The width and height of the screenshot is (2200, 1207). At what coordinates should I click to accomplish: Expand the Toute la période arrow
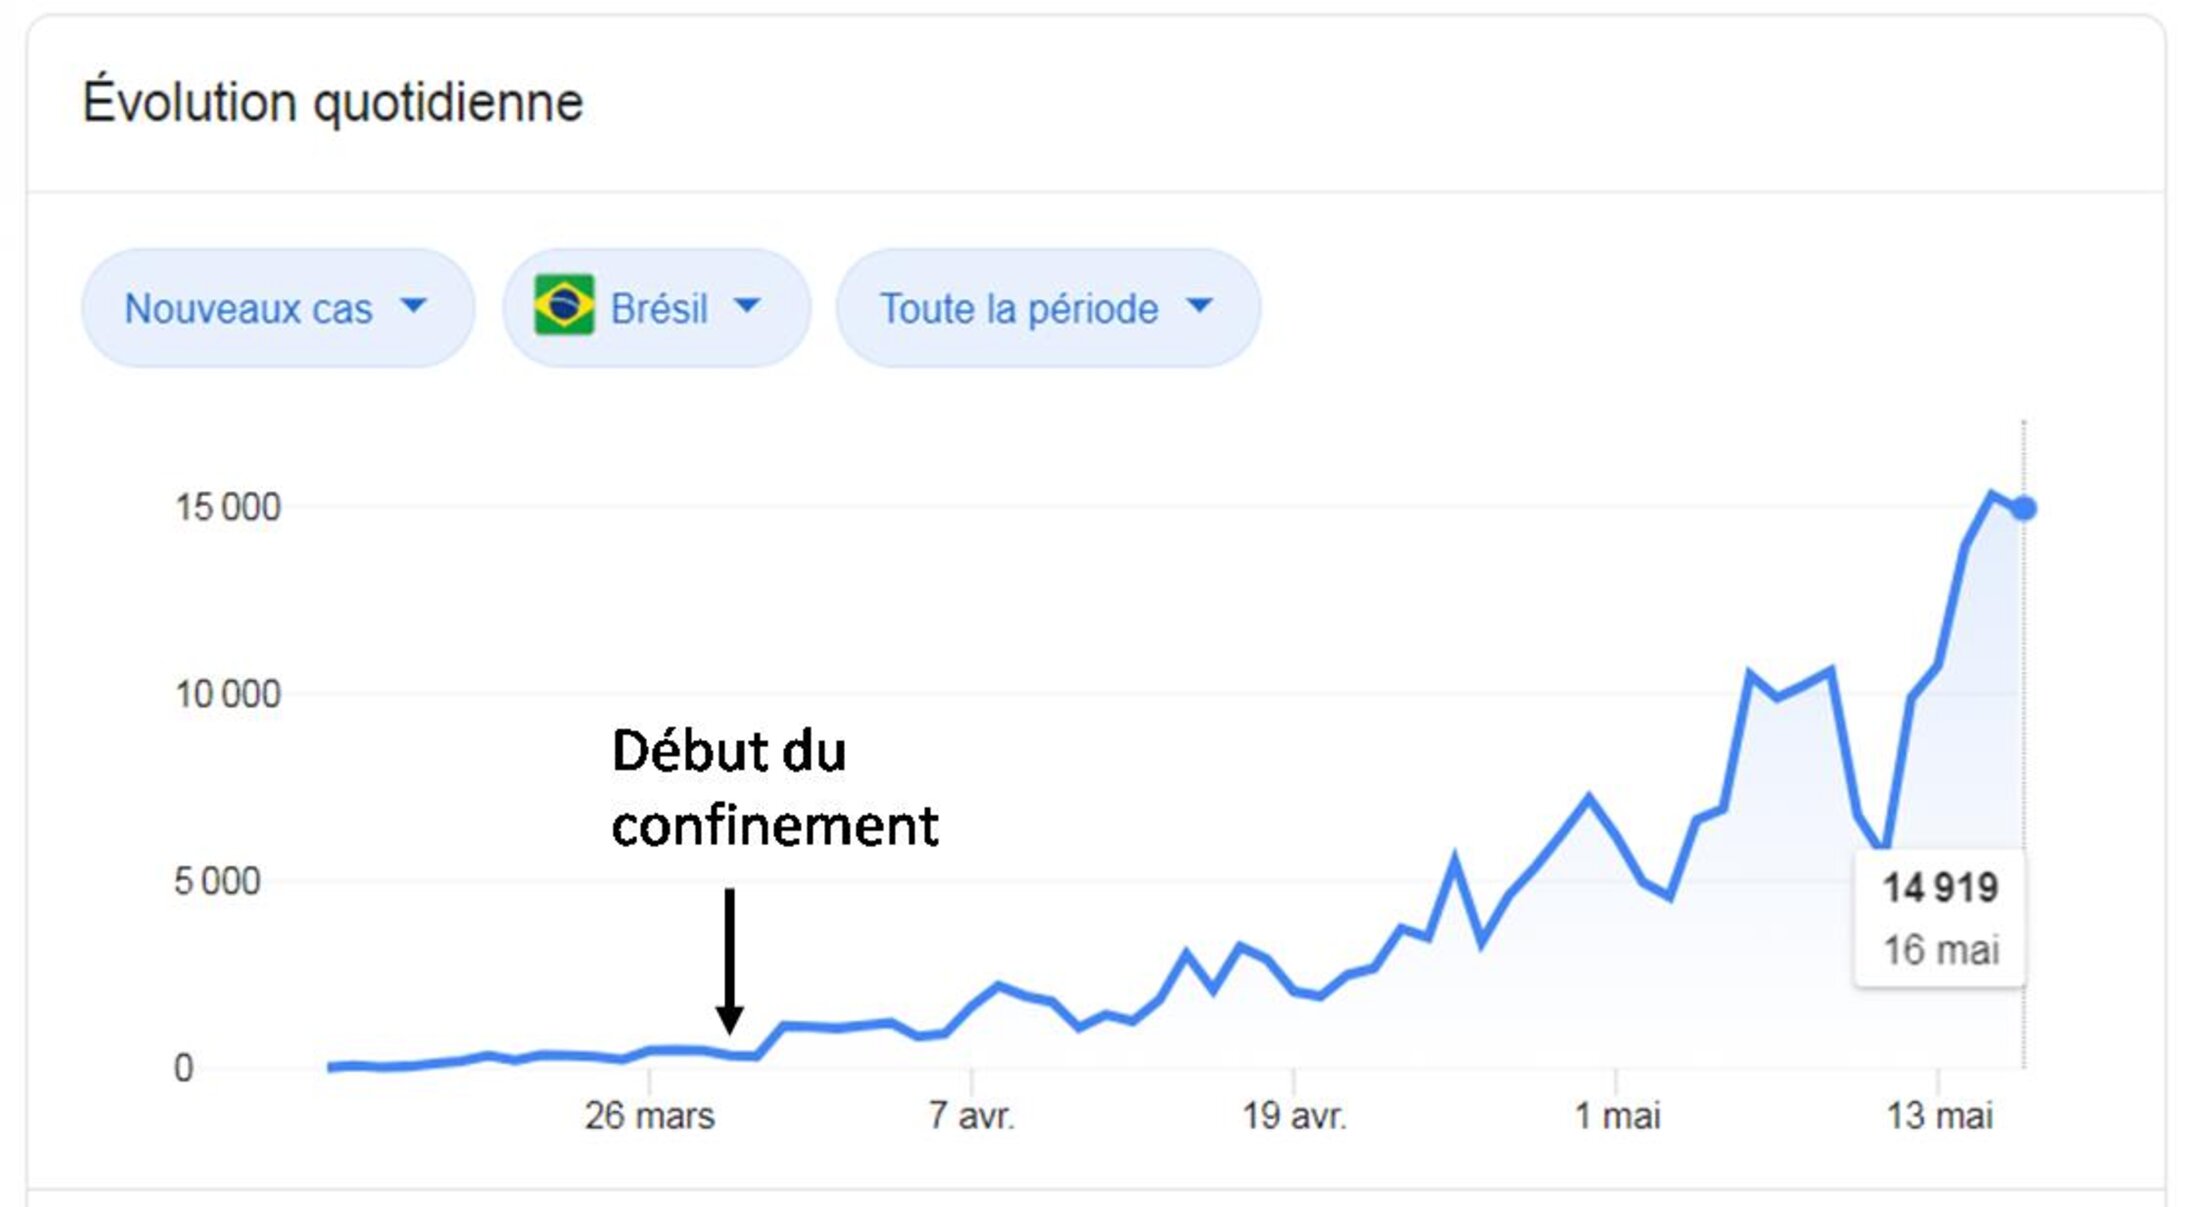click(1199, 305)
